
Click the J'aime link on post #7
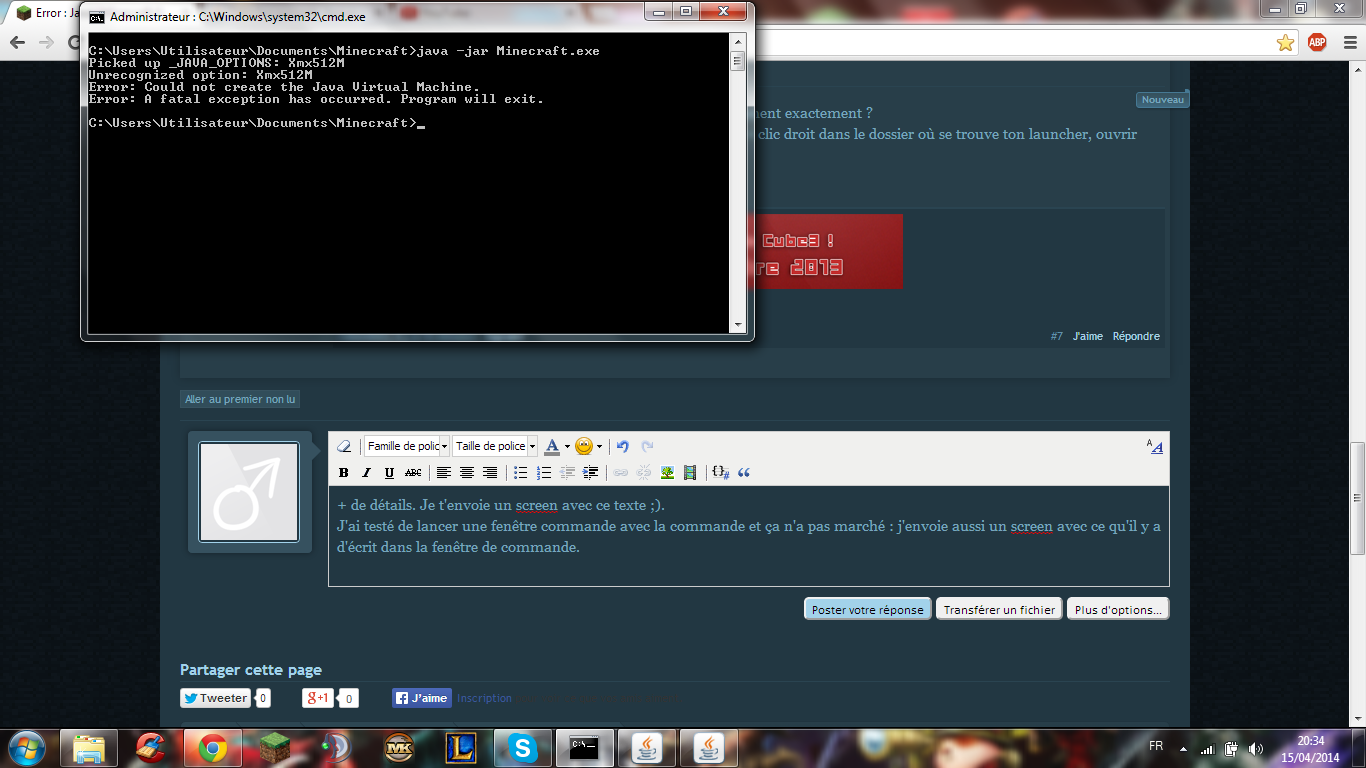(1088, 336)
